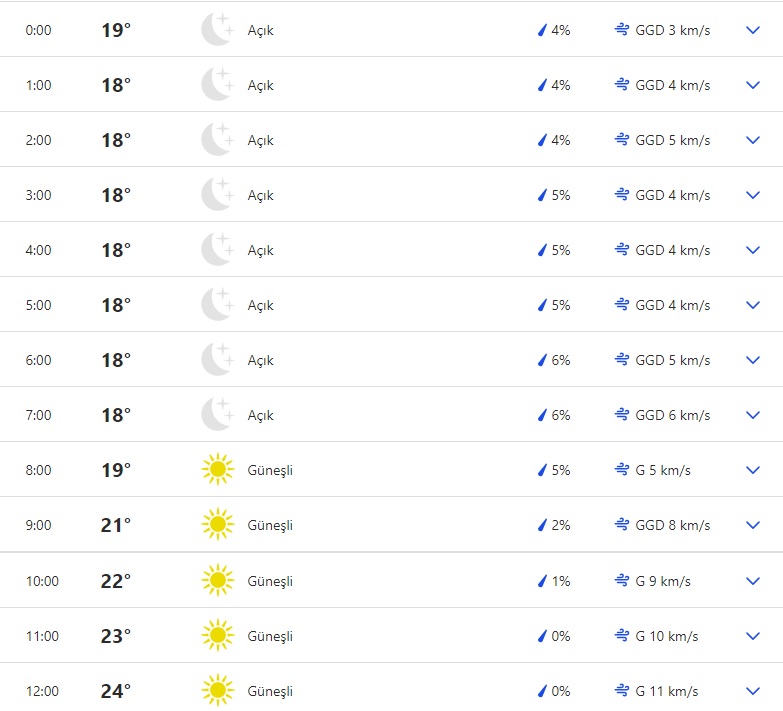
Task: Click the raindrop icon at 3:00
Action: [x=542, y=195]
